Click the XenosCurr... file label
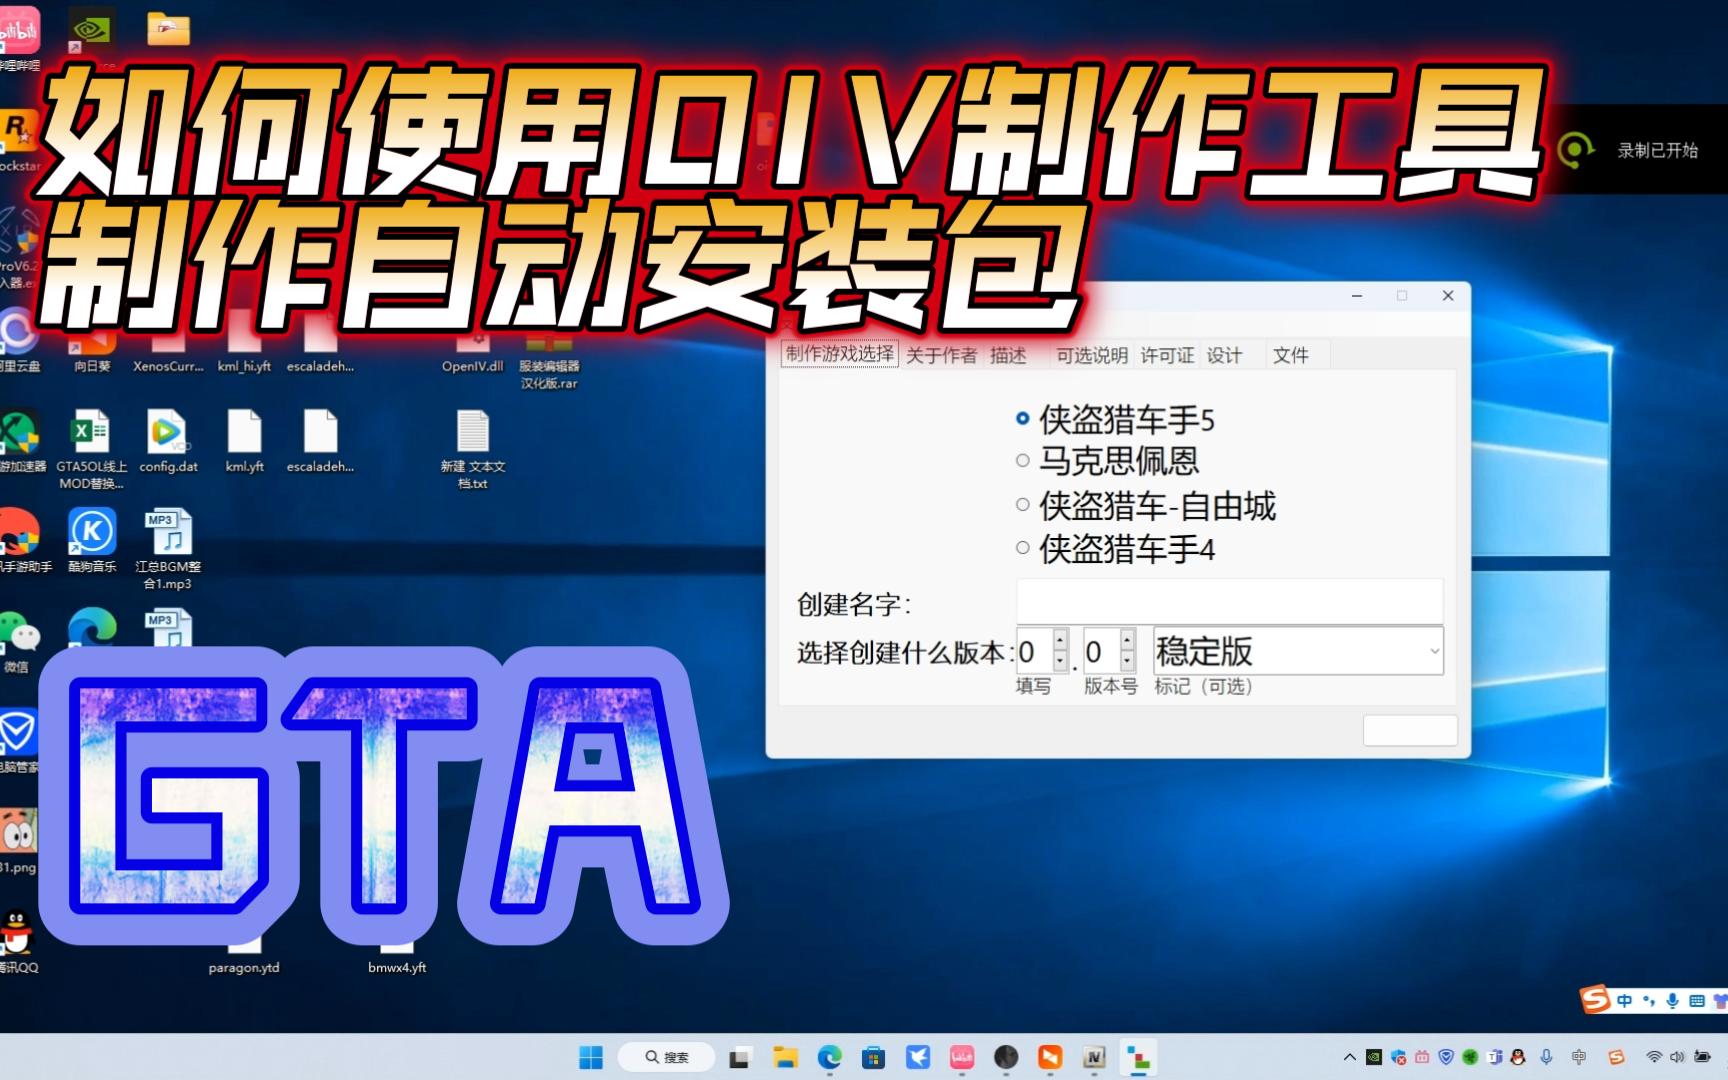The image size is (1728, 1080). 168,366
